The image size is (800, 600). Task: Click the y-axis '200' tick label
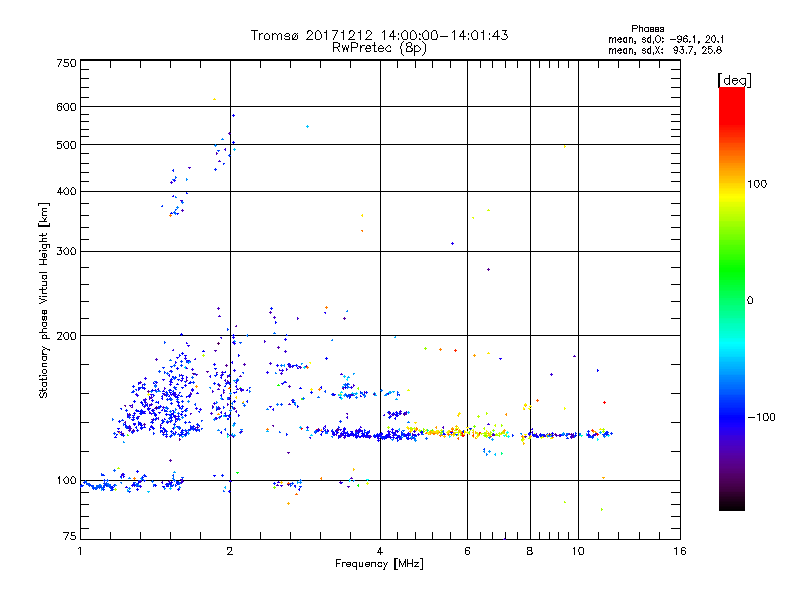click(66, 336)
